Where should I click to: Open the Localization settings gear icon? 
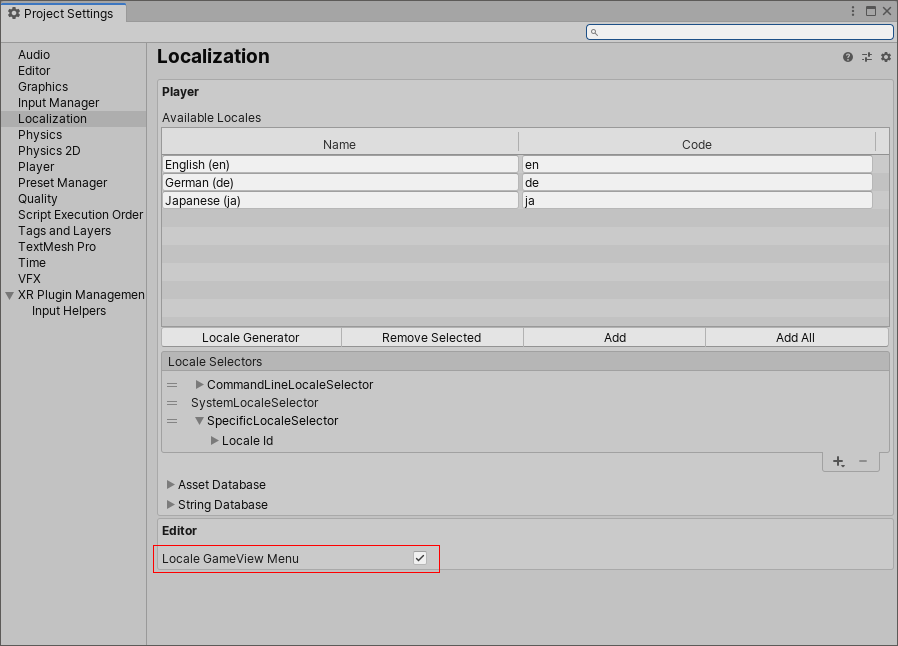pos(884,57)
